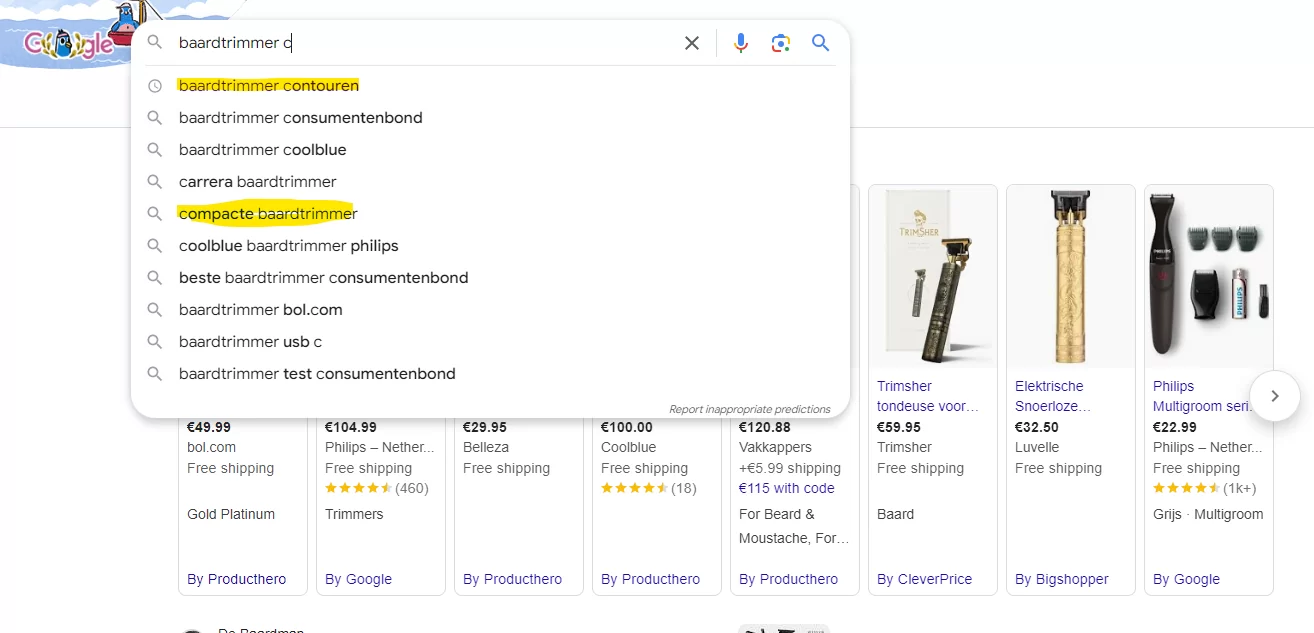
Task: Select suggestion 'baardtrimmer test consumentenbond'
Action: [490, 374]
